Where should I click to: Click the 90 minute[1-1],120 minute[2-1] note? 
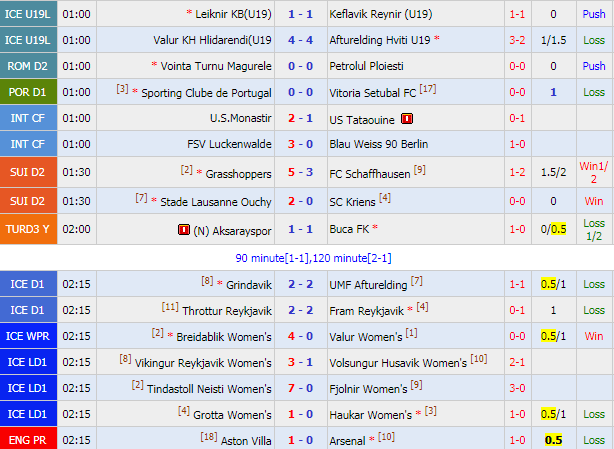(313, 258)
